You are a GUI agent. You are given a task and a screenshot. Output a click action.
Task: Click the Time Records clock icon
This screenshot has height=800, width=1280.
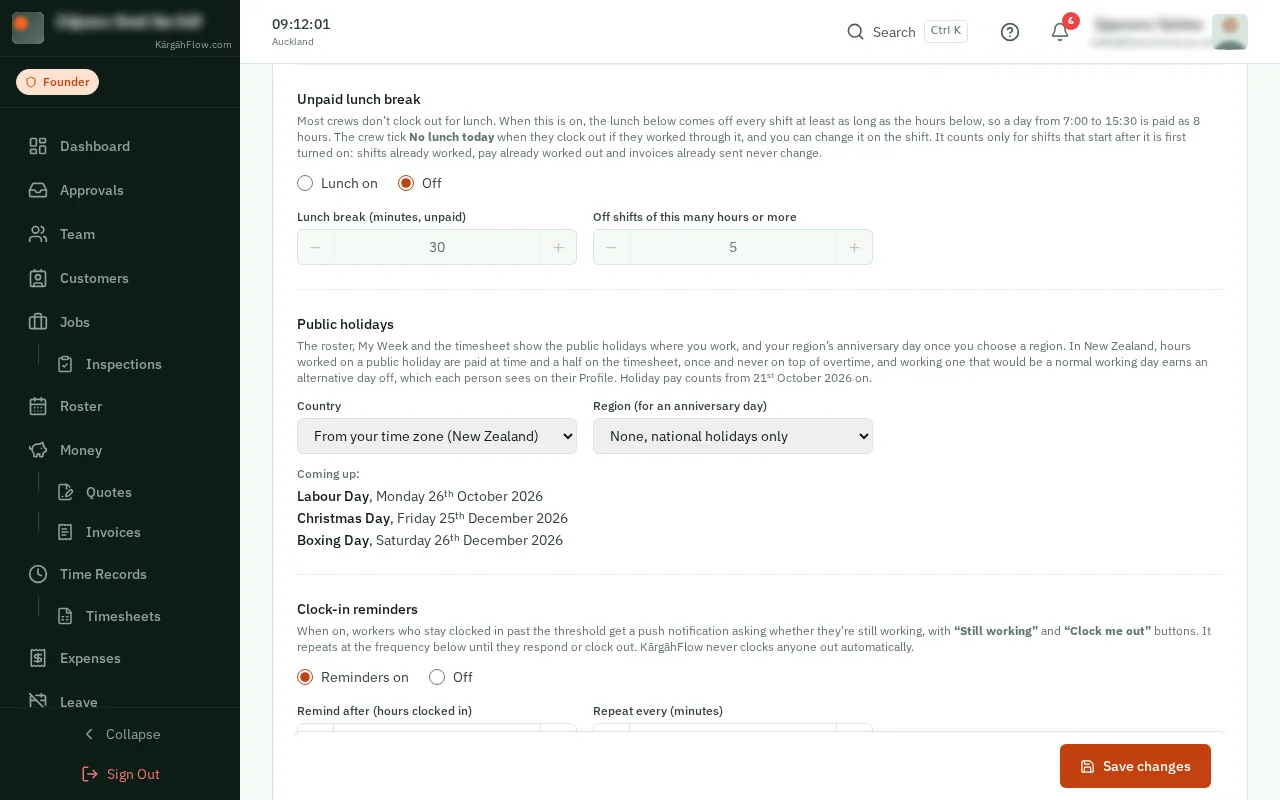click(38, 574)
